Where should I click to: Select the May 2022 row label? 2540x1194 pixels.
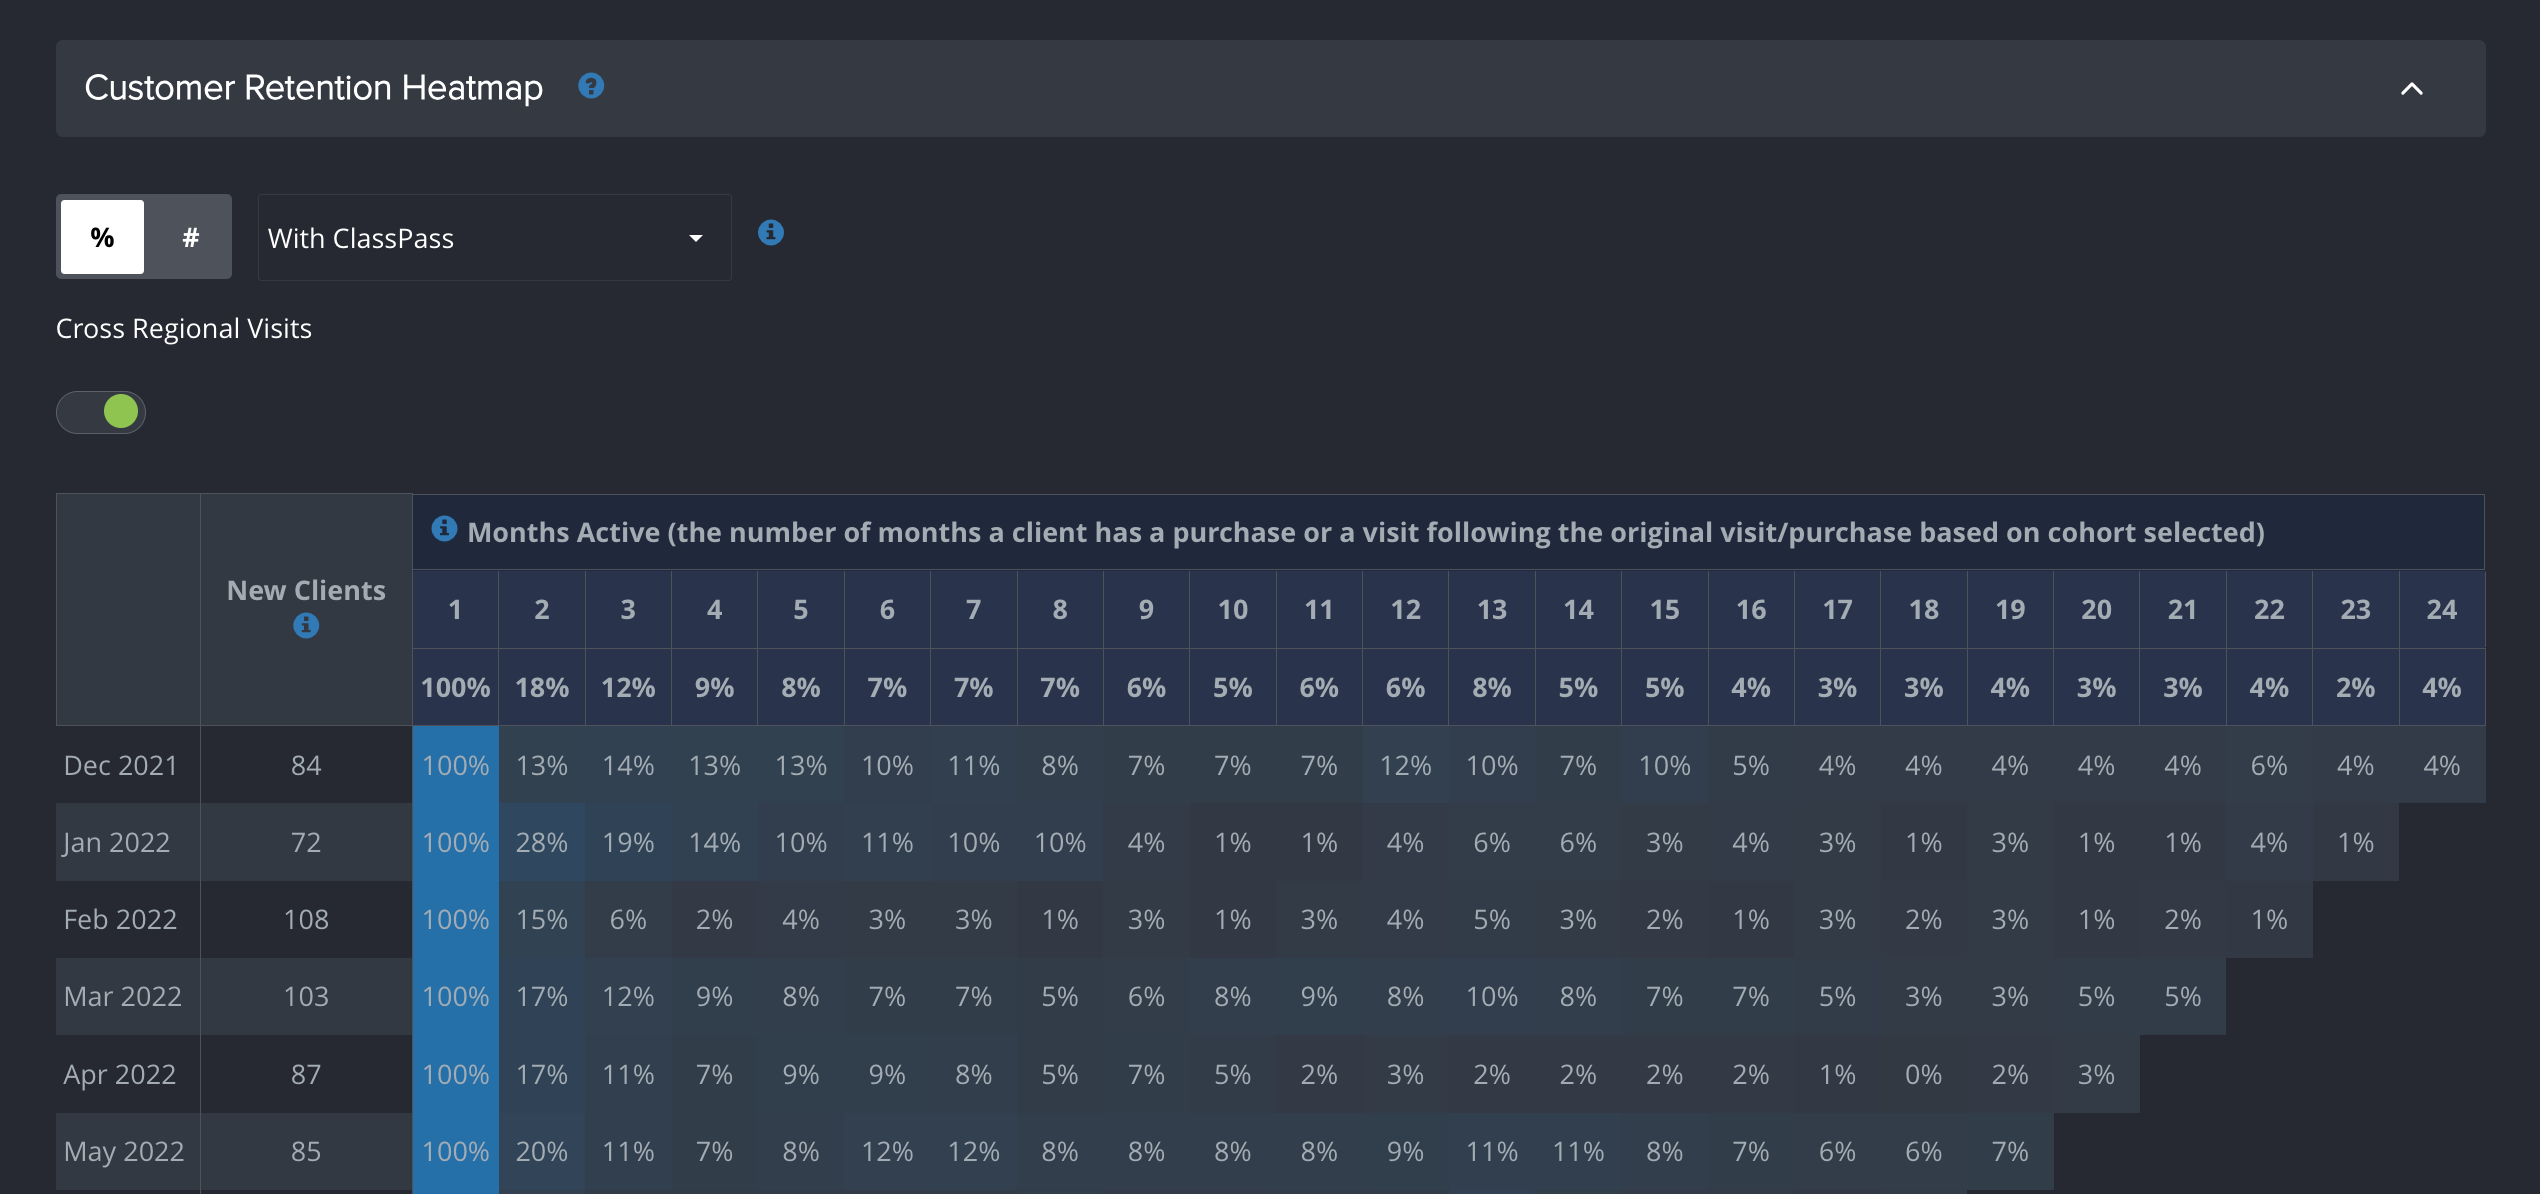[x=124, y=1151]
